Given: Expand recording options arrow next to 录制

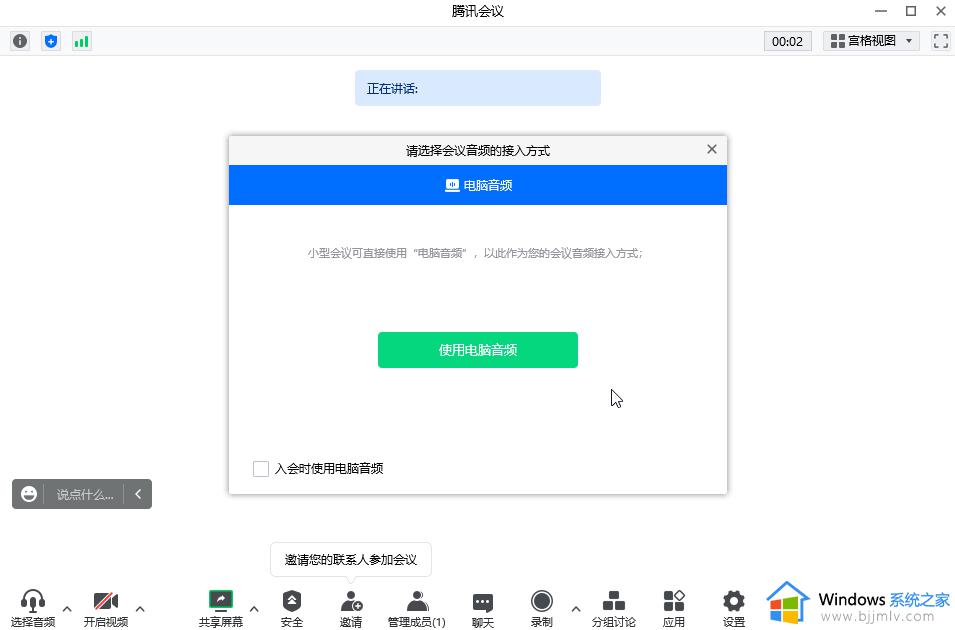Looking at the screenshot, I should [576, 609].
